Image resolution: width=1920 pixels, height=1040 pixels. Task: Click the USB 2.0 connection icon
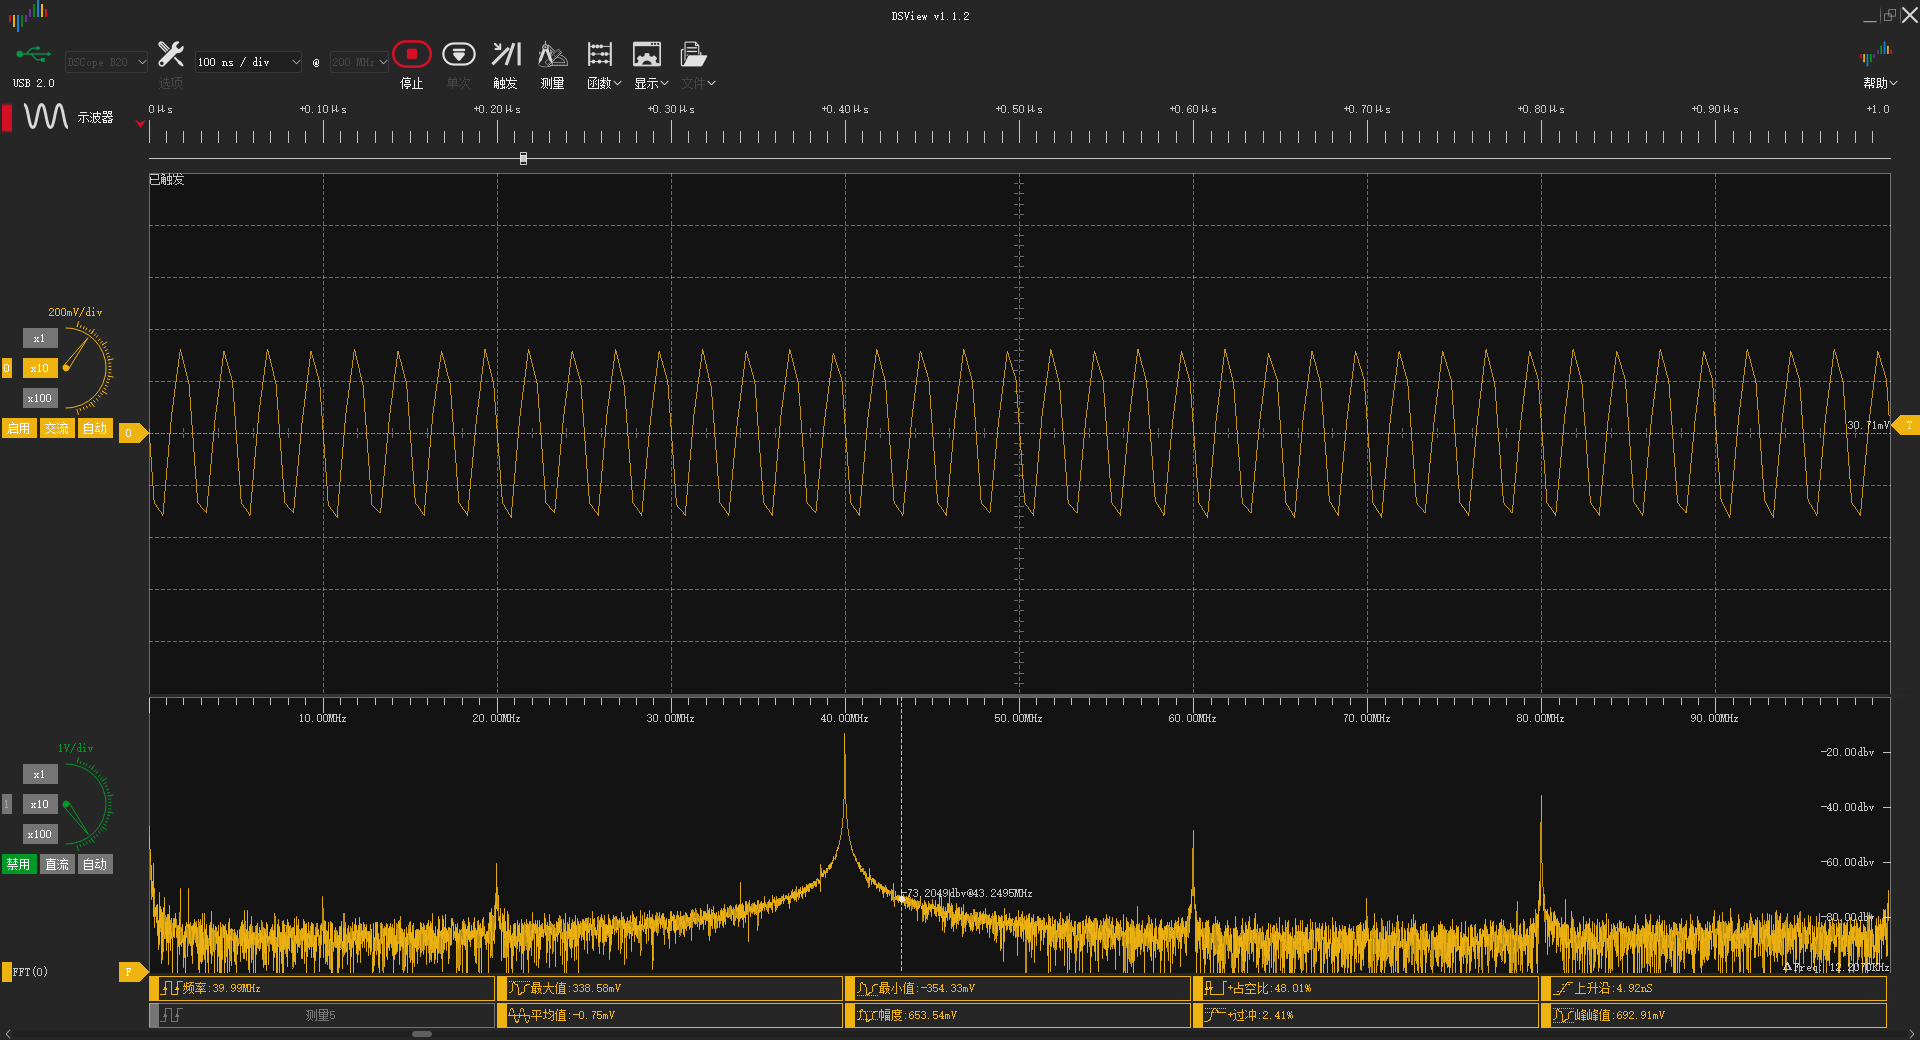(x=33, y=54)
